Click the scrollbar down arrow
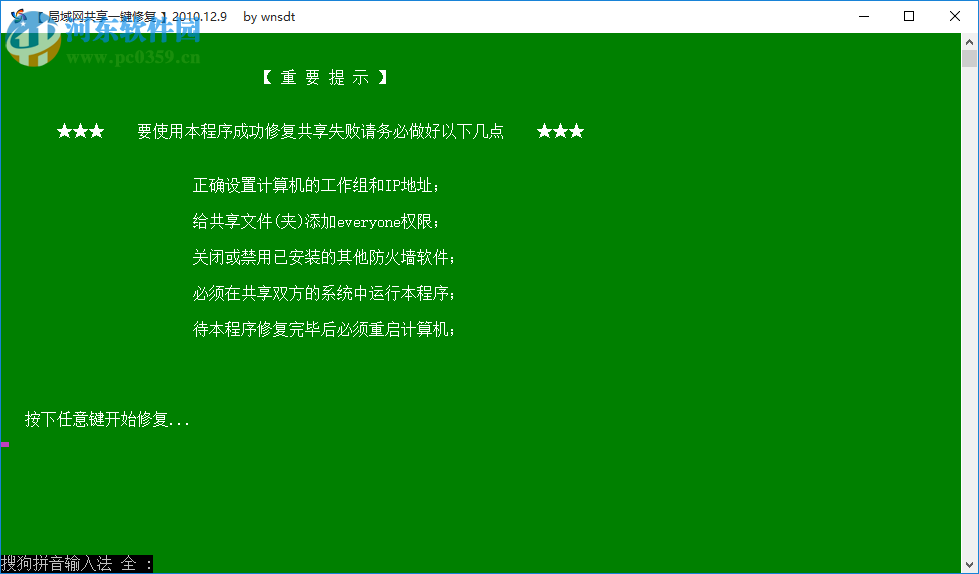This screenshot has width=979, height=574. [x=969, y=565]
